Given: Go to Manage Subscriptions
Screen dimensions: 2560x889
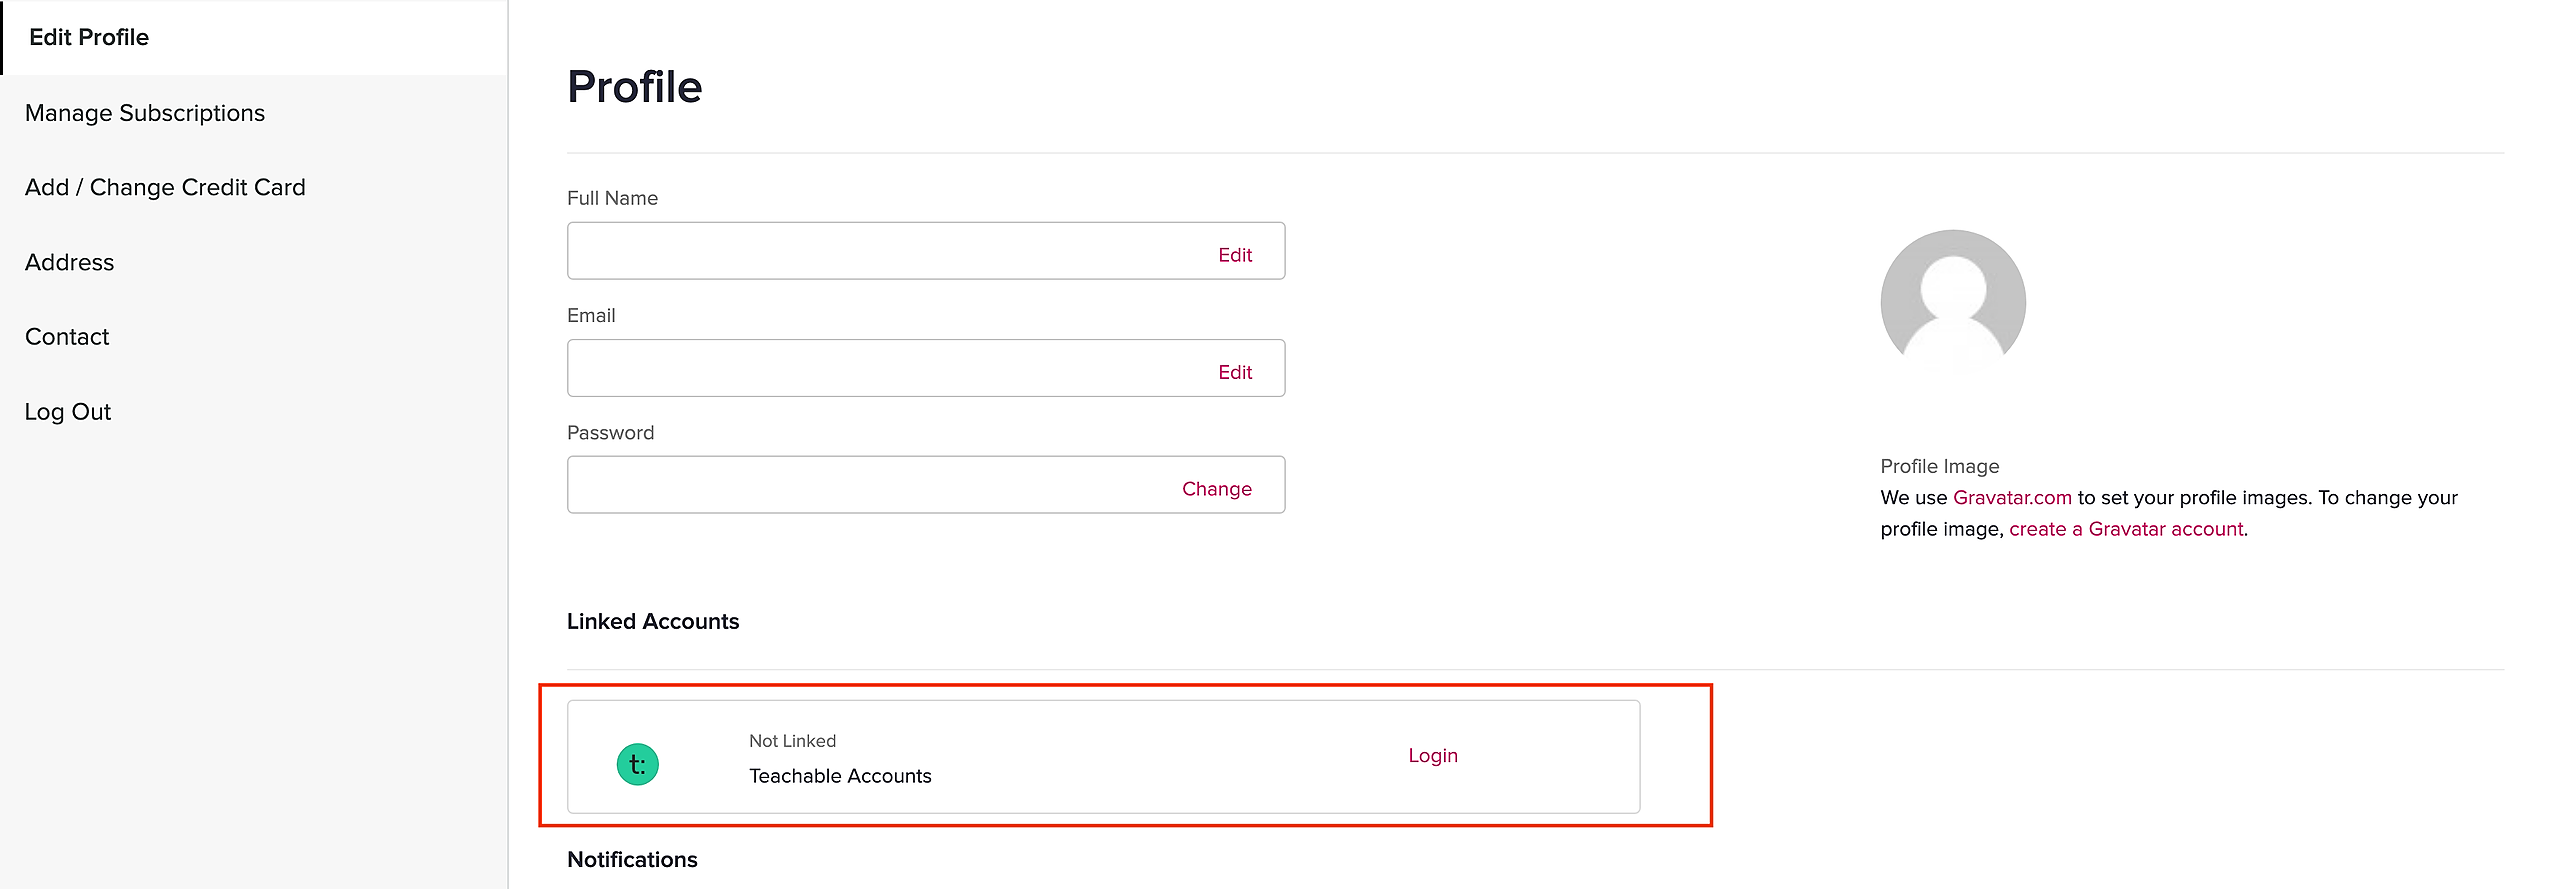Looking at the screenshot, I should coord(145,113).
